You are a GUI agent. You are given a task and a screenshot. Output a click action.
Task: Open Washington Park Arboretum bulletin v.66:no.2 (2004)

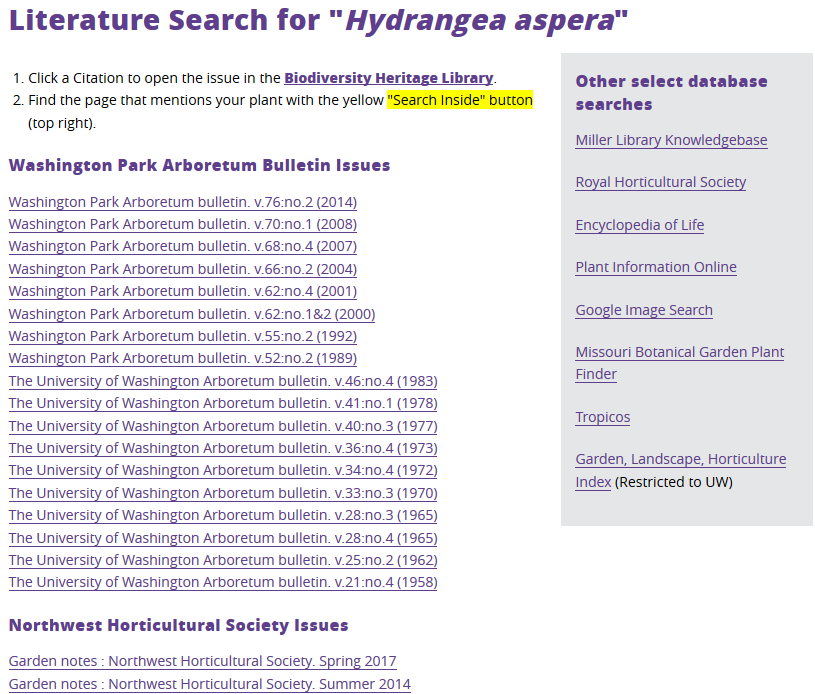coord(183,269)
